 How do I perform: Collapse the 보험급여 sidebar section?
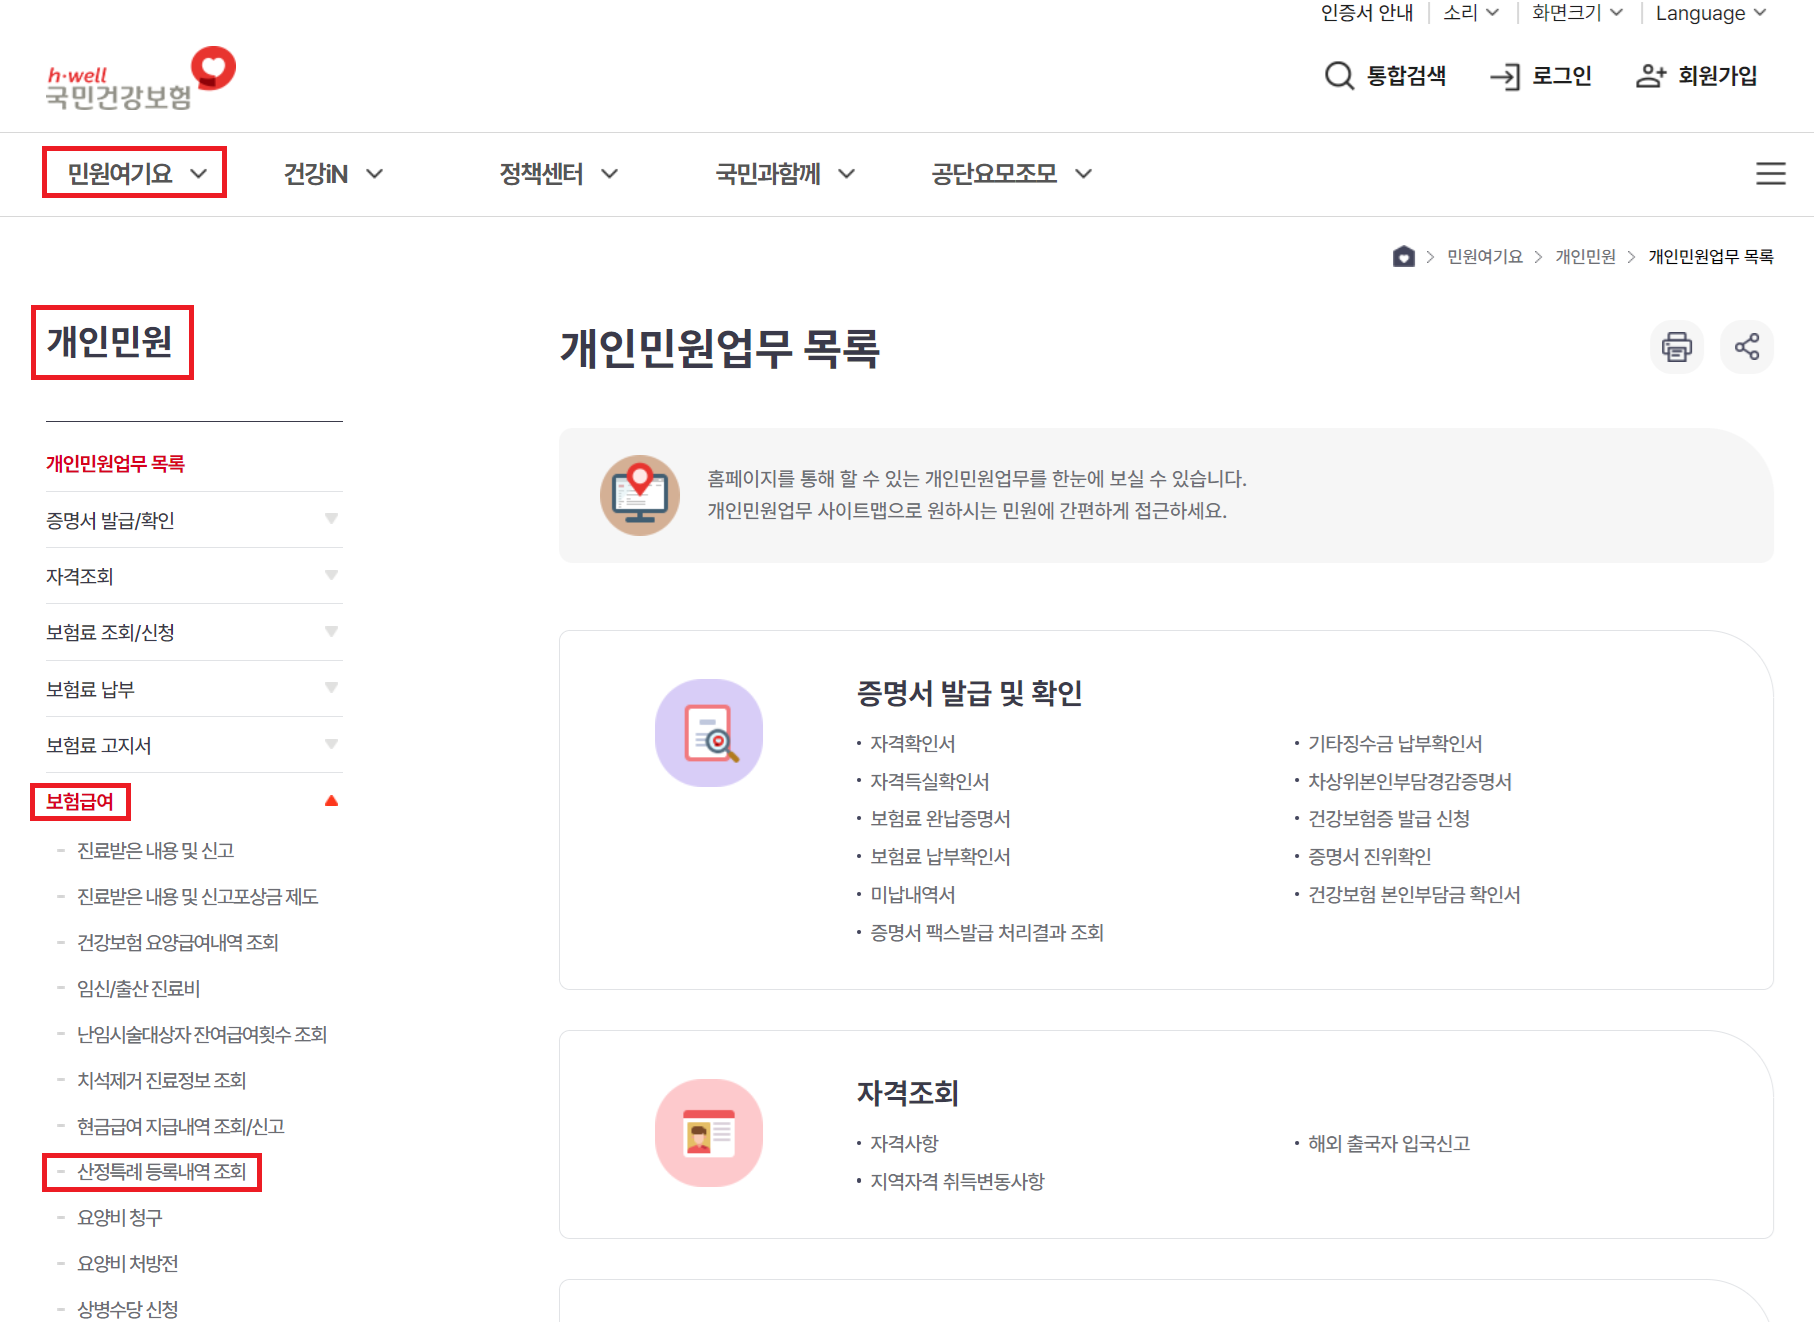click(331, 801)
